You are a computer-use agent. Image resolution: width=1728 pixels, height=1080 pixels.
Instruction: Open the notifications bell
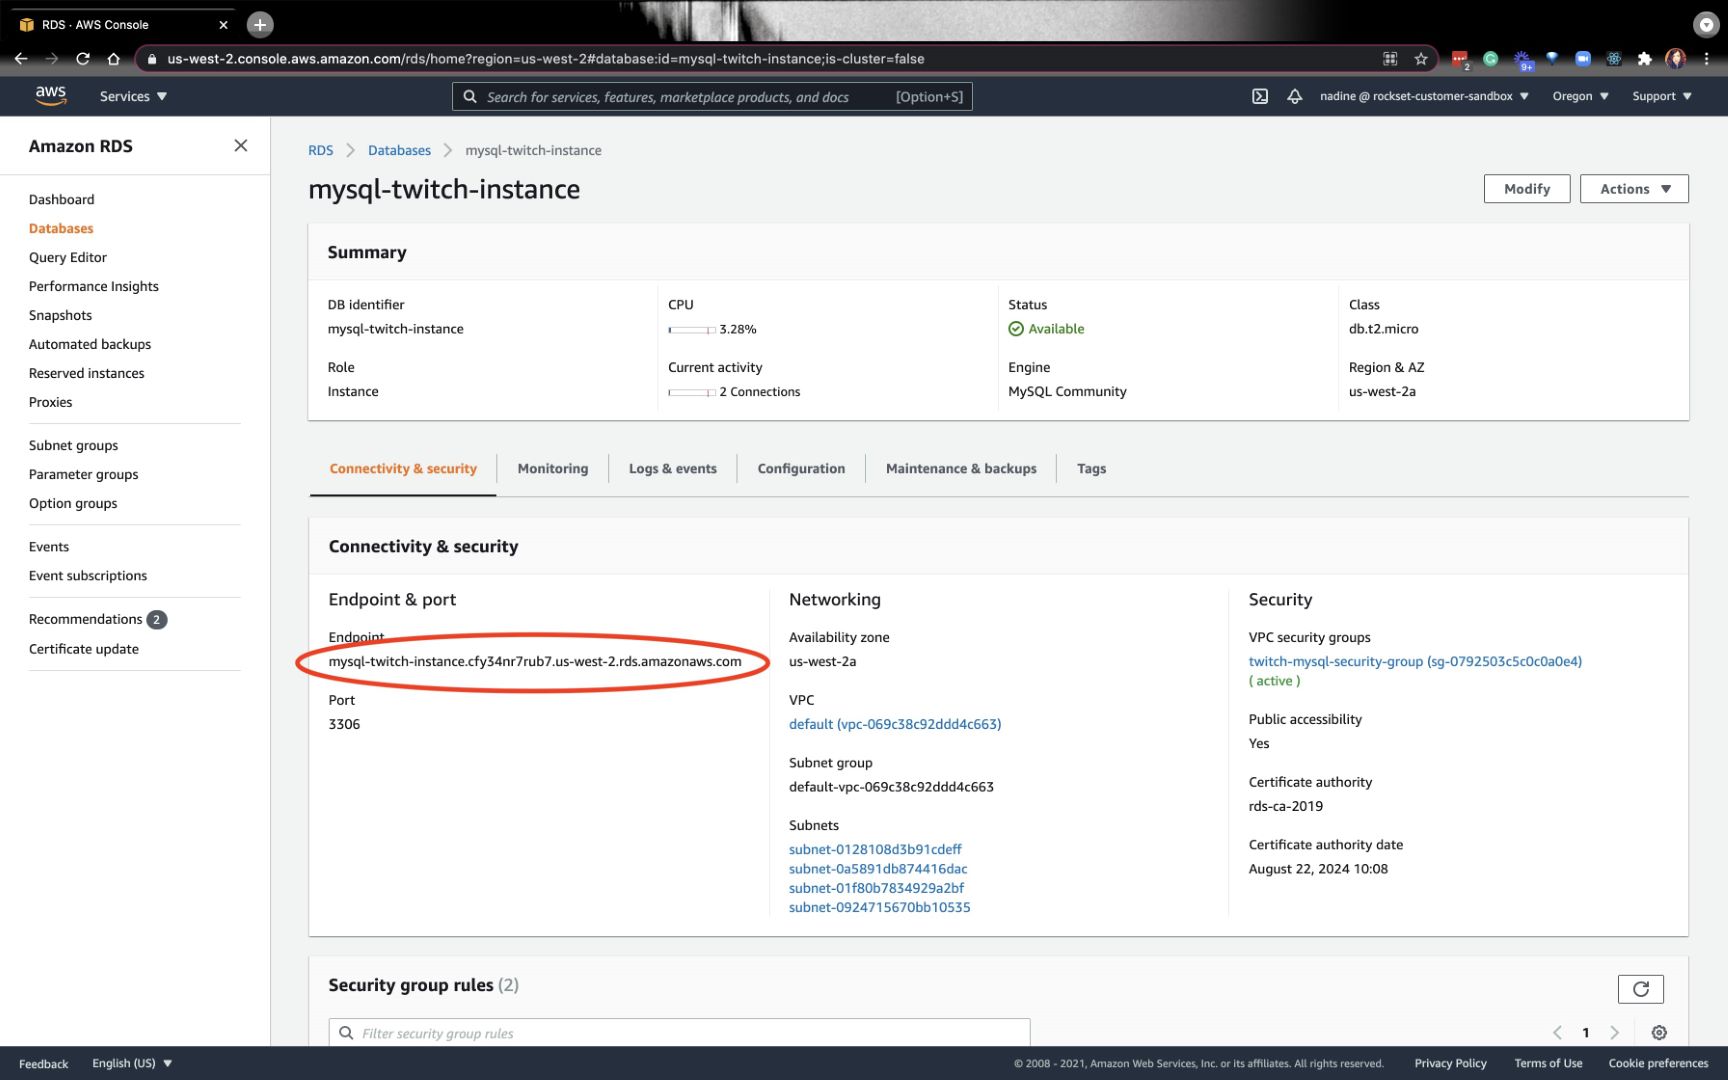click(x=1294, y=96)
